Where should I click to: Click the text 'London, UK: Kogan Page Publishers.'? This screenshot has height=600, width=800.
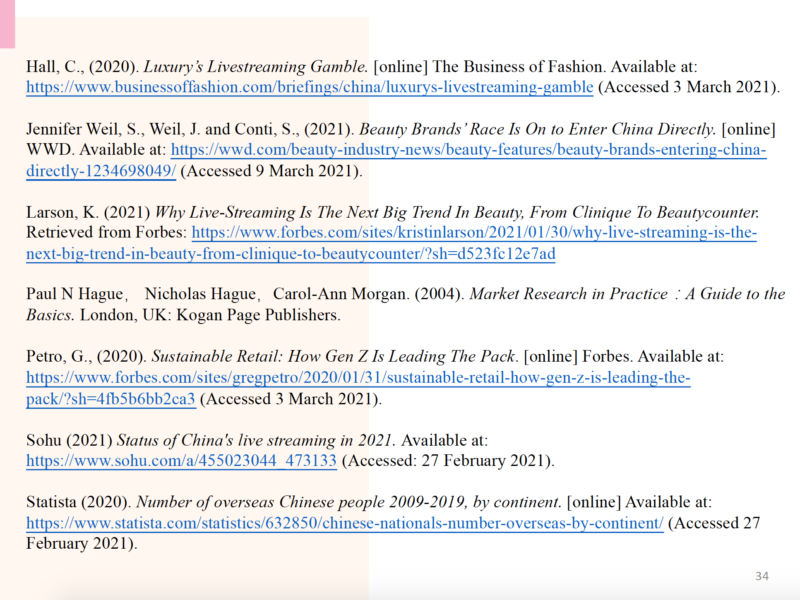click(x=210, y=315)
